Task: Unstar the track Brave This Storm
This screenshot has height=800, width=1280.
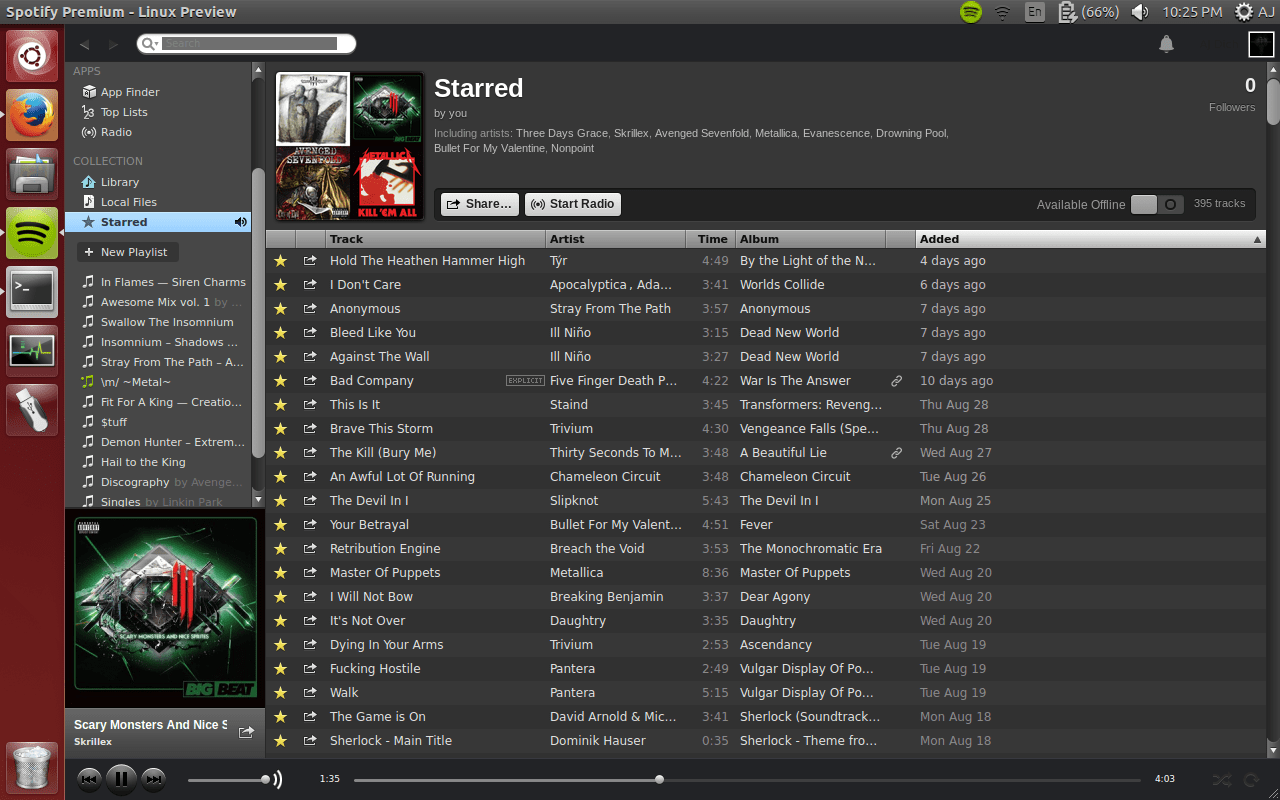Action: (281, 429)
